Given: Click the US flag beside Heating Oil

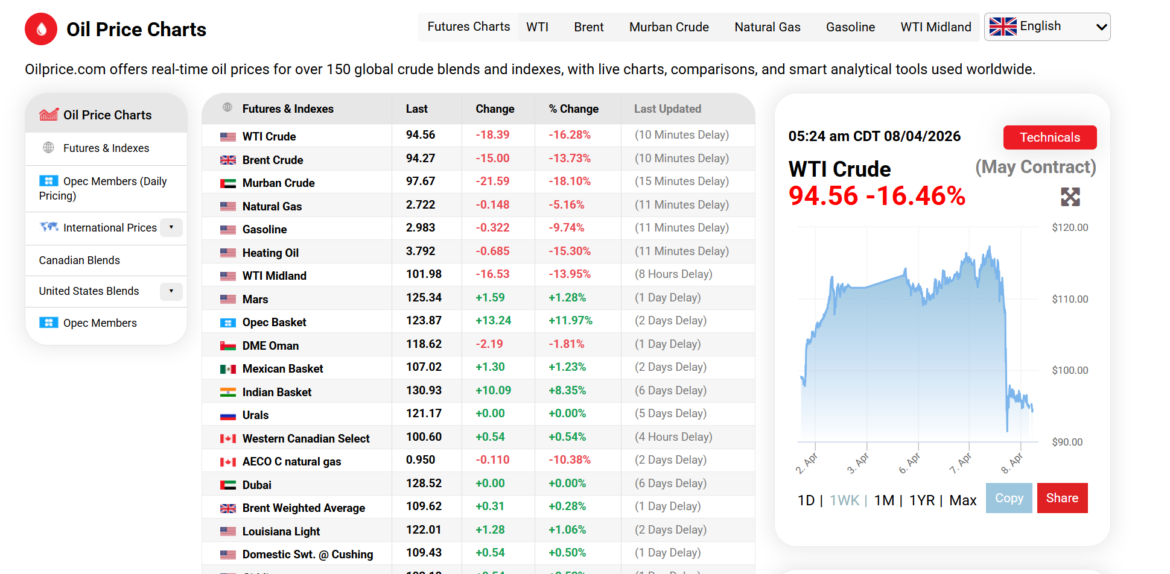Looking at the screenshot, I should tap(228, 253).
